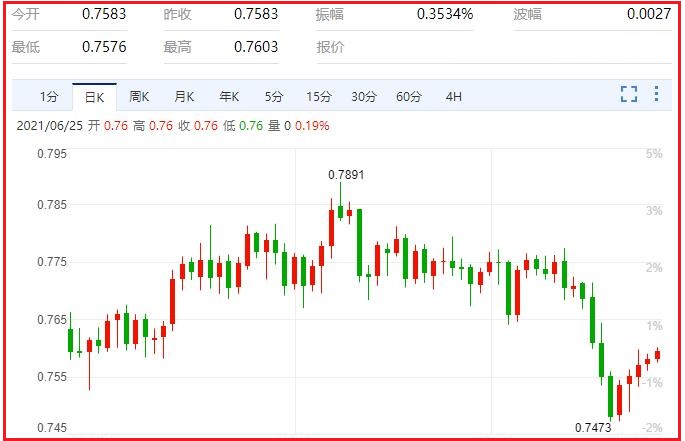685x441 pixels.
Task: Click the 0.795 axis label
Action: (52, 154)
